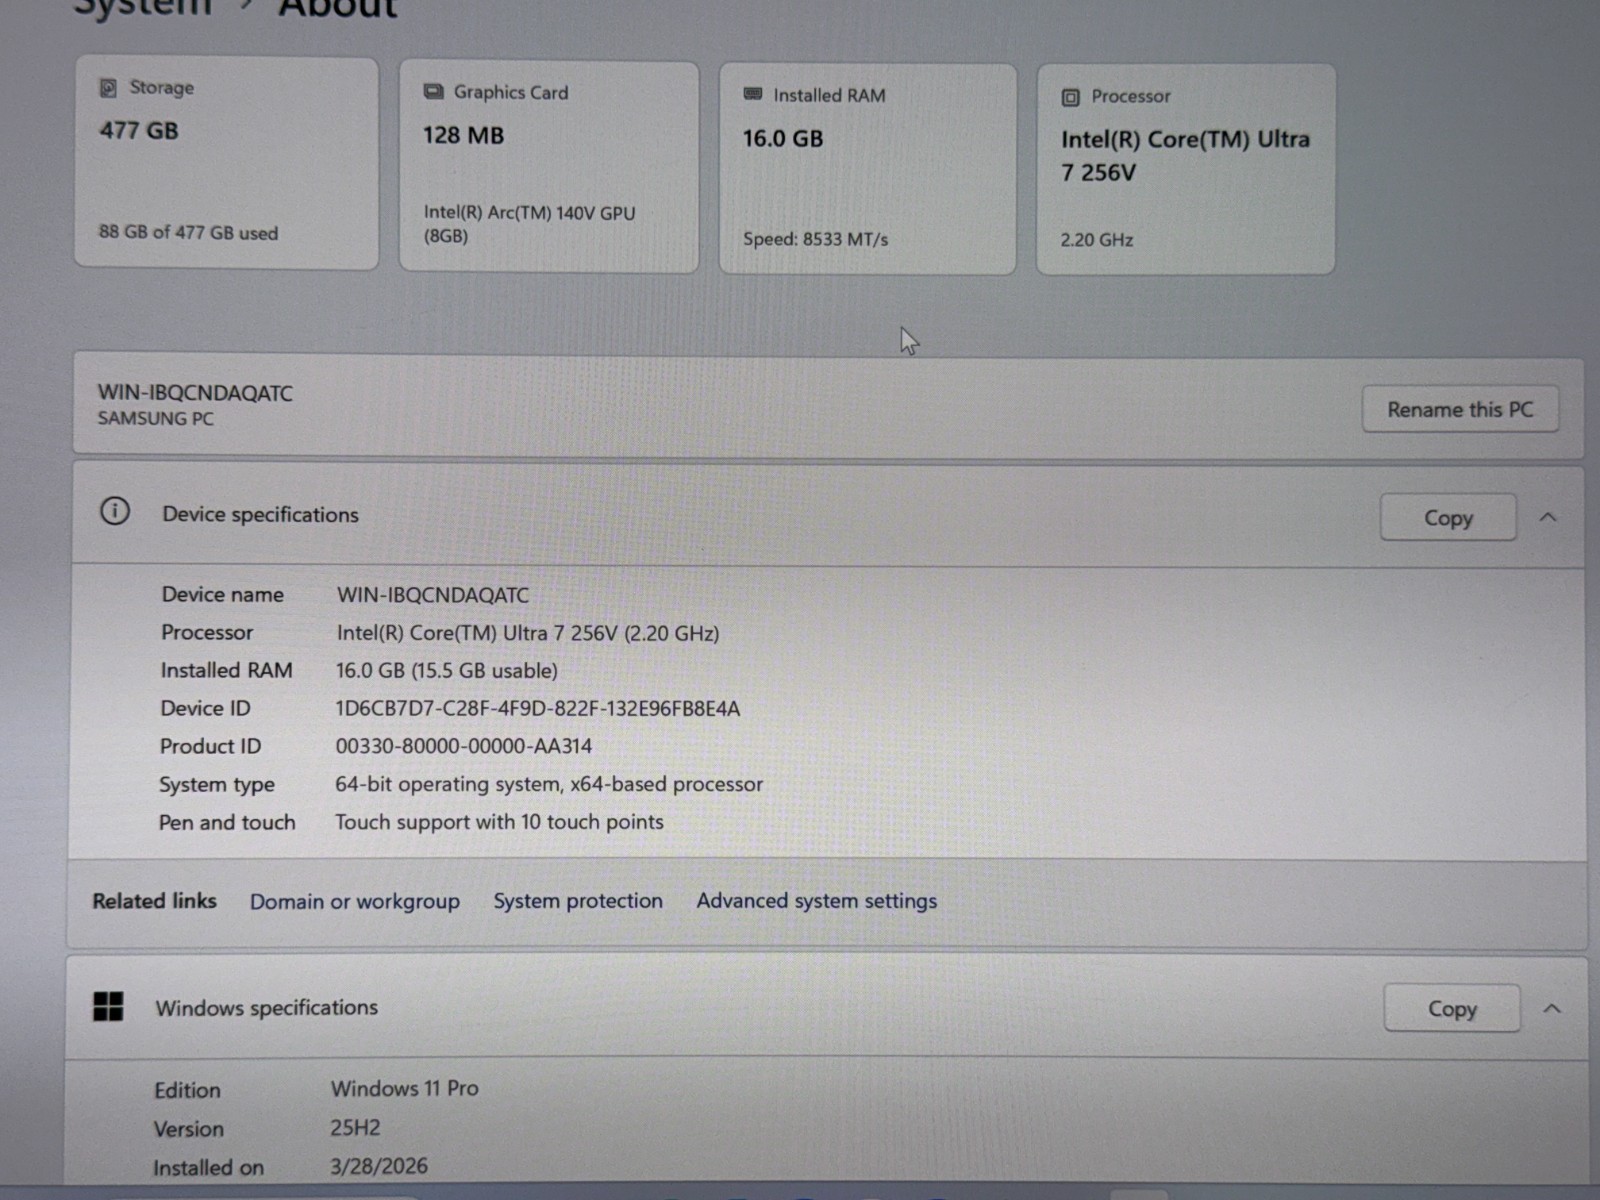Select the Device name value WIN-IBQCNDAQATC
The height and width of the screenshot is (1200, 1600).
point(433,595)
